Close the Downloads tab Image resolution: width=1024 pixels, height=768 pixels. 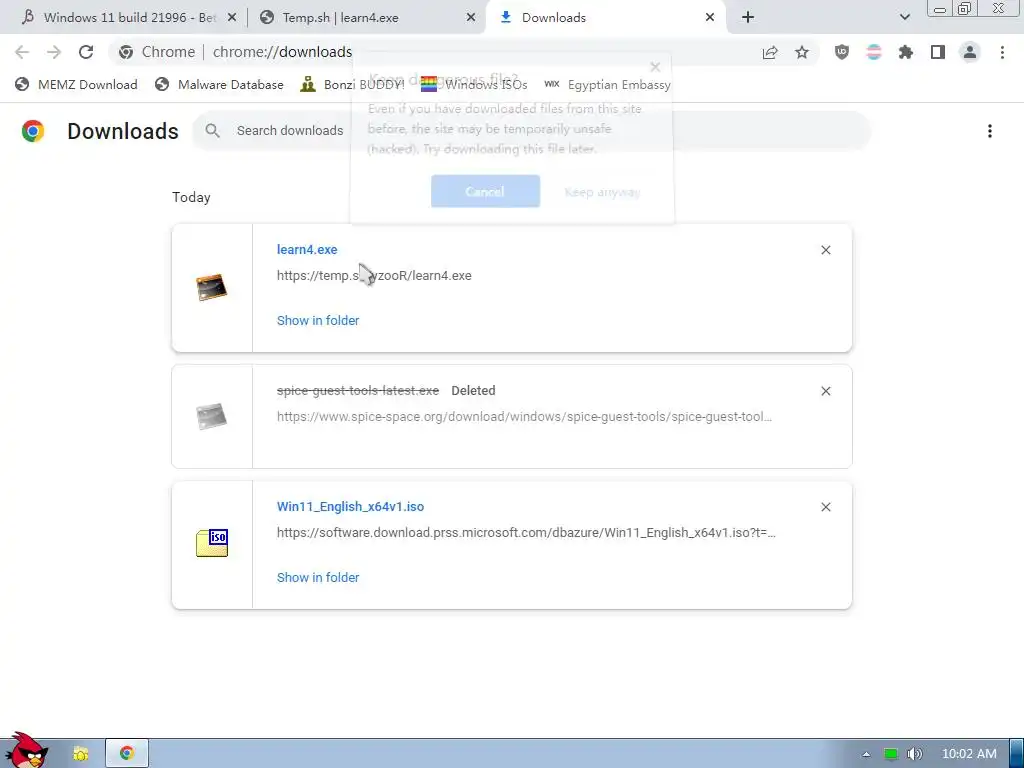click(x=710, y=18)
